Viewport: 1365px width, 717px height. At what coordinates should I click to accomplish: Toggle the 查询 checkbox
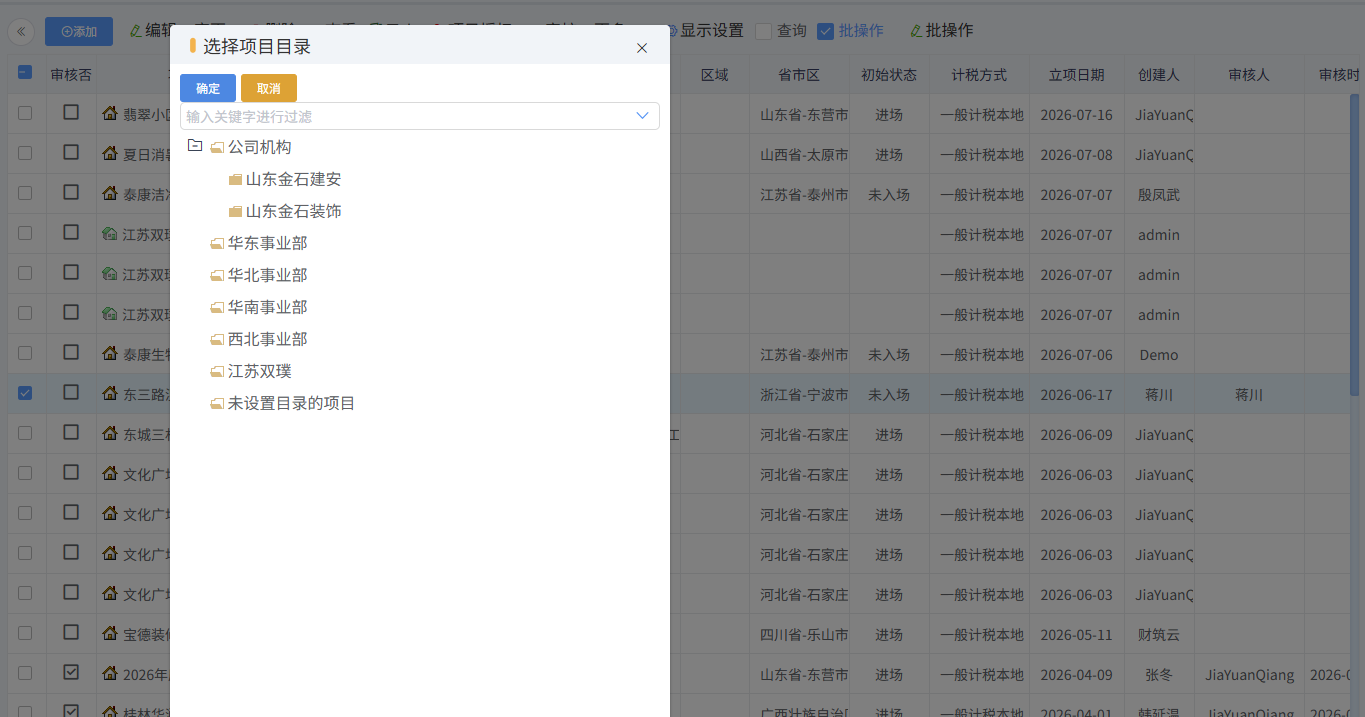click(764, 31)
